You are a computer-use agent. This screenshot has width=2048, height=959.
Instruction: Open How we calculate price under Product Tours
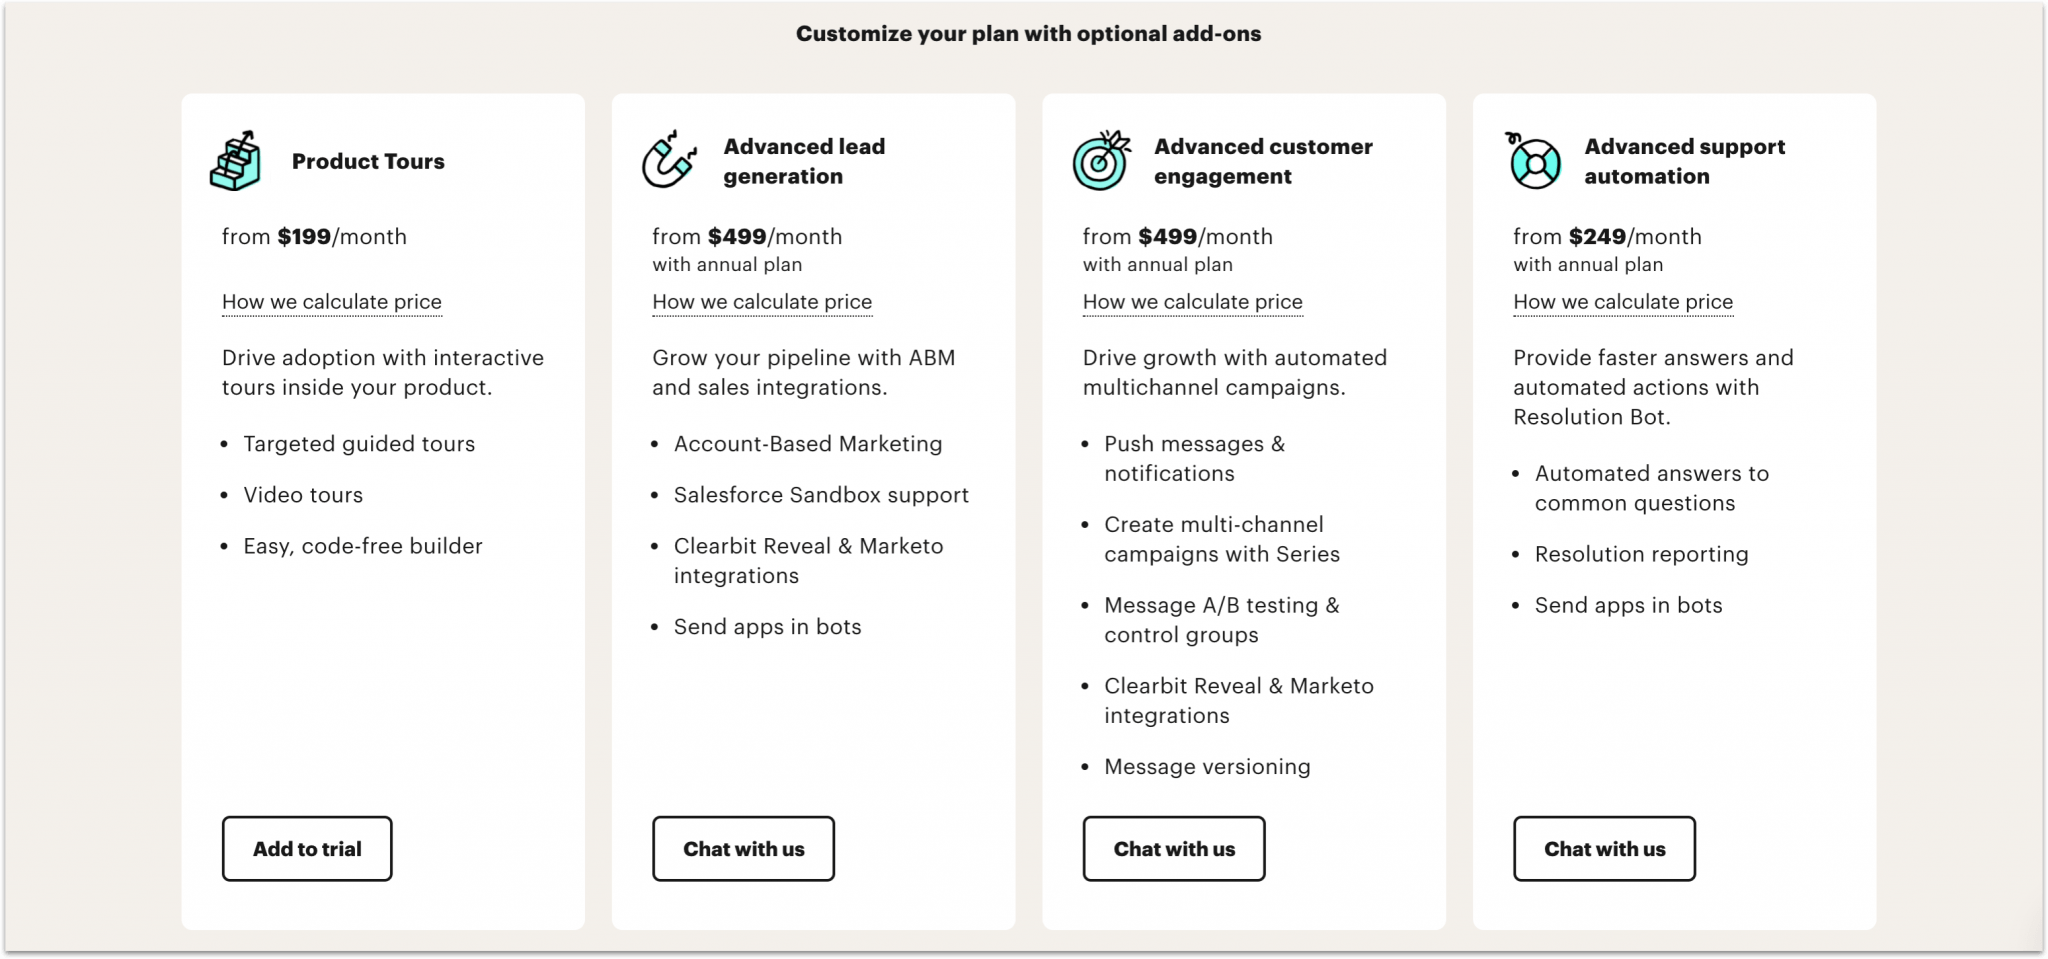click(330, 301)
